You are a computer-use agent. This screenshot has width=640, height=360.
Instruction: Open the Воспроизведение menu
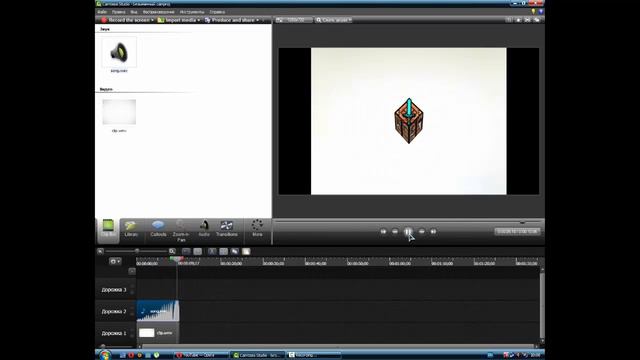click(158, 12)
